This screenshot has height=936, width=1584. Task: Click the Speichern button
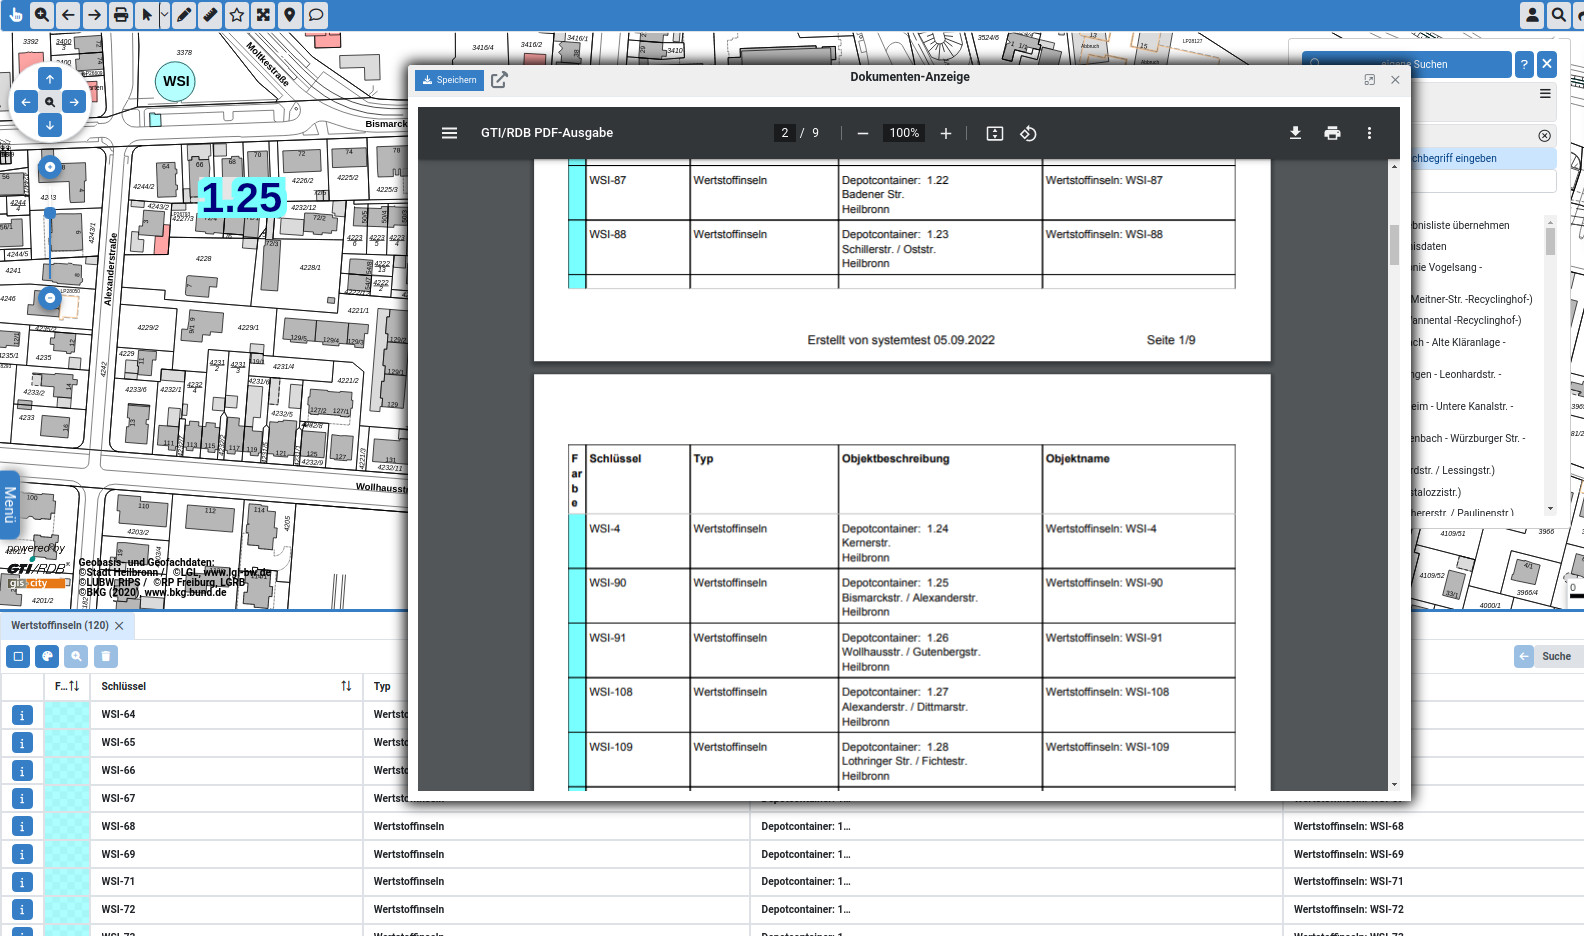coord(450,80)
